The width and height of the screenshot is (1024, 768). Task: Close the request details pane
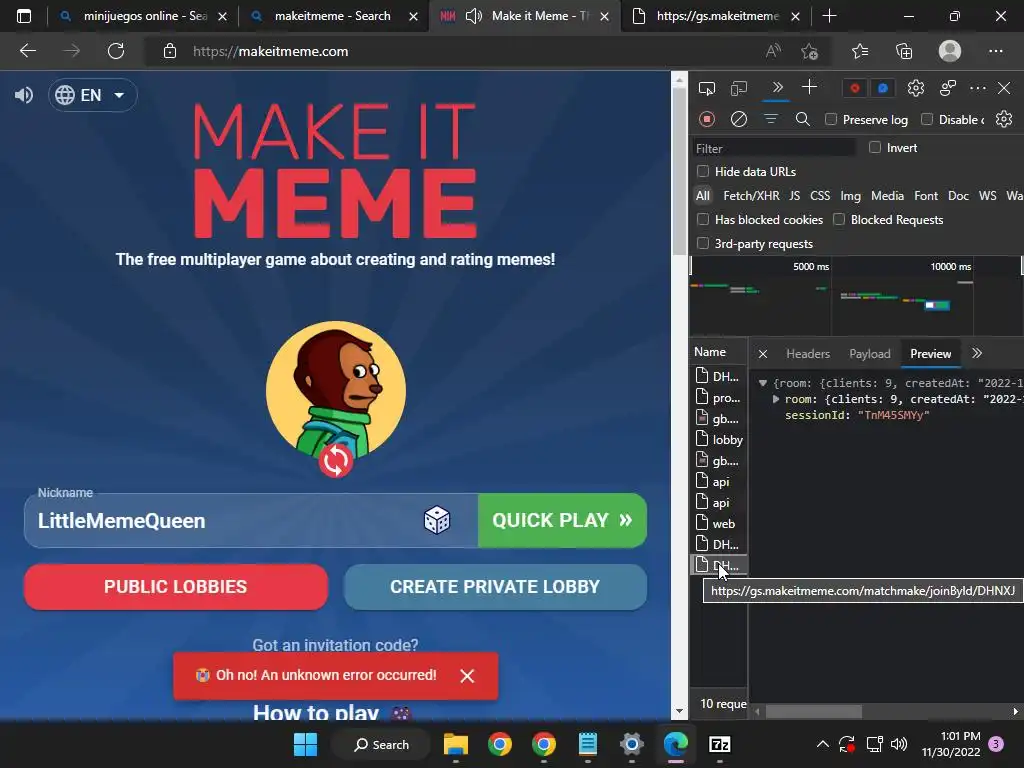pyautogui.click(x=762, y=353)
